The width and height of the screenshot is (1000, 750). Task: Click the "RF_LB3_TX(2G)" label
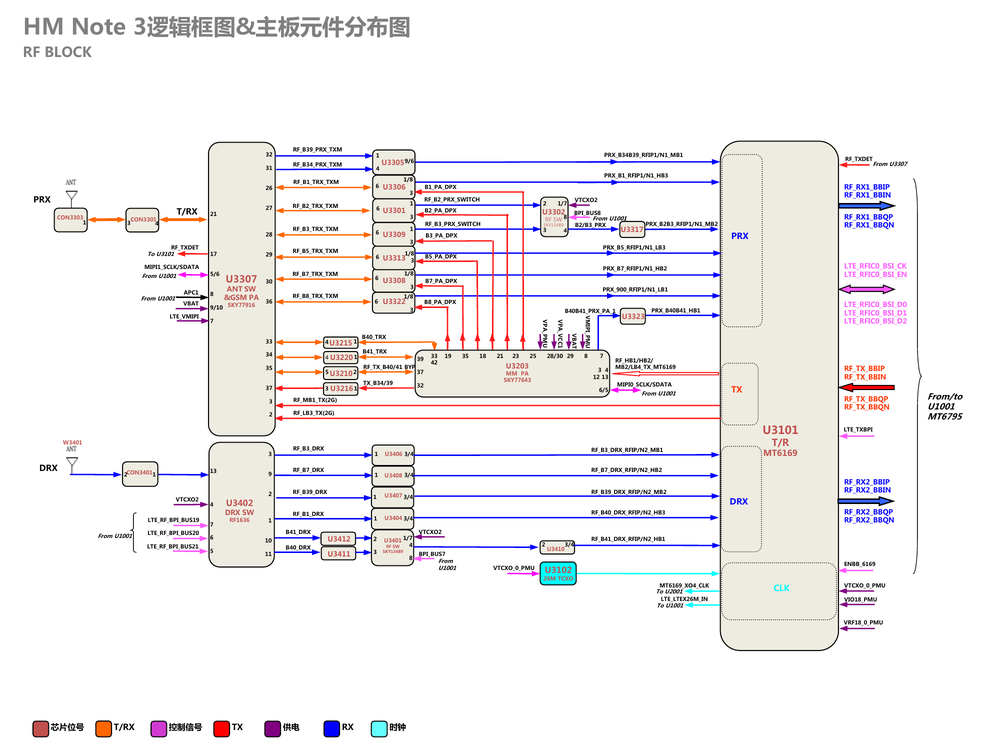(314, 413)
